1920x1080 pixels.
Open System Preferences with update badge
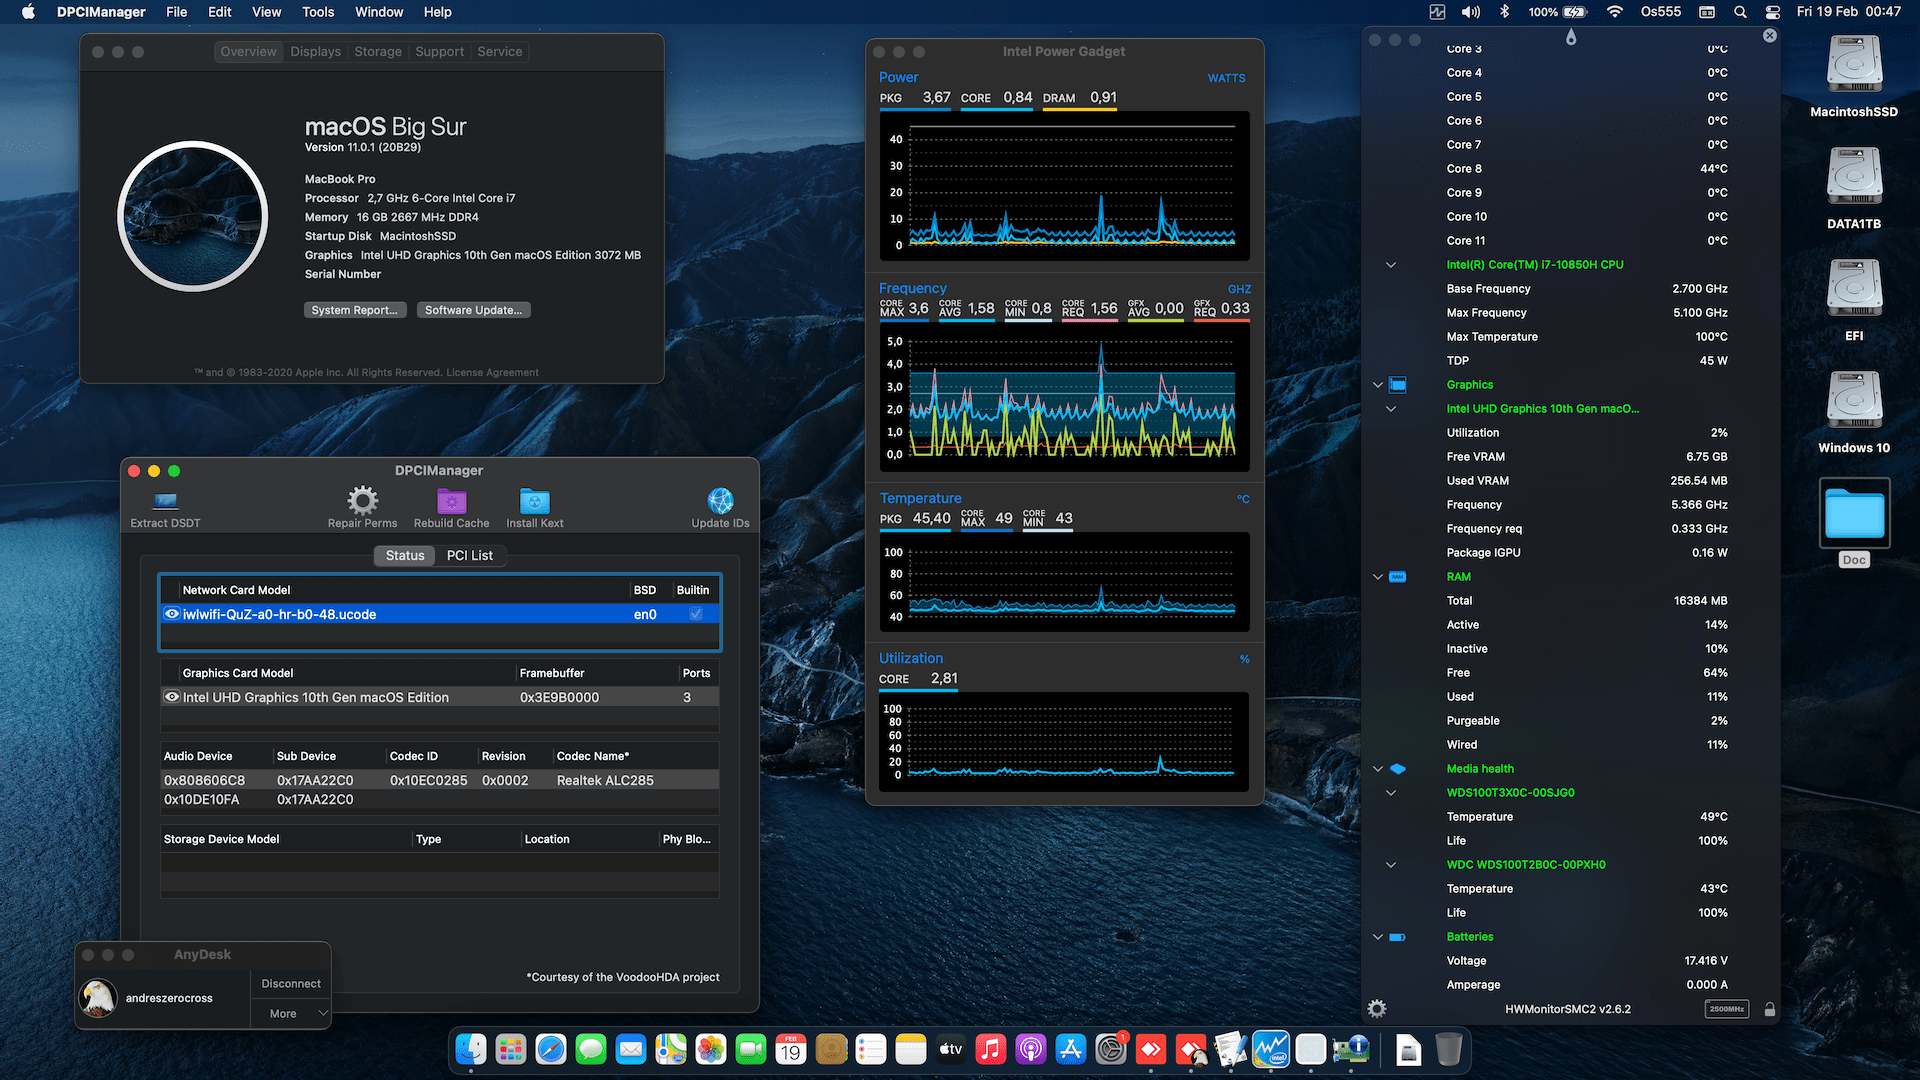[x=1111, y=1049]
